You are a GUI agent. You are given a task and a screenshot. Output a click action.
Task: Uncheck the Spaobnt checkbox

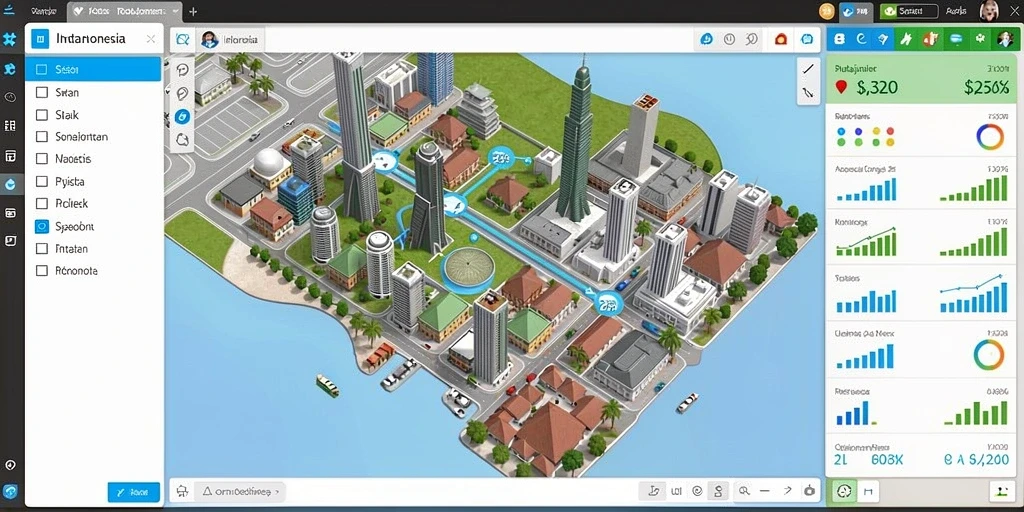(42, 227)
